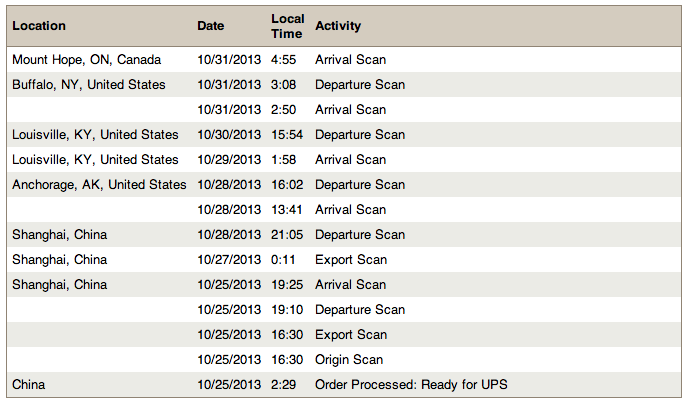The width and height of the screenshot is (688, 403).
Task: Click Buffalo, NY, United States location cell
Action: [x=89, y=85]
